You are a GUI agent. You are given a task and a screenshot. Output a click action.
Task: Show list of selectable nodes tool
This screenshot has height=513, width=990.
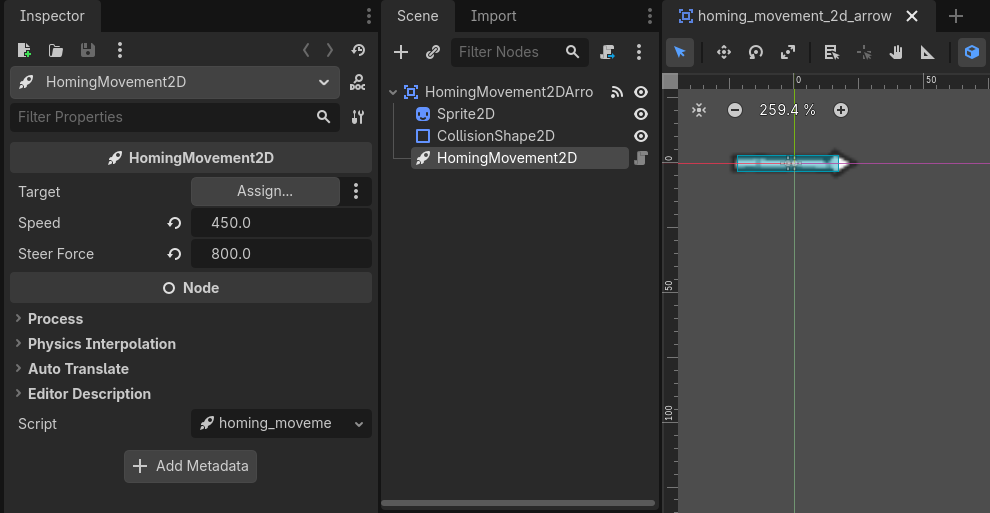832,52
